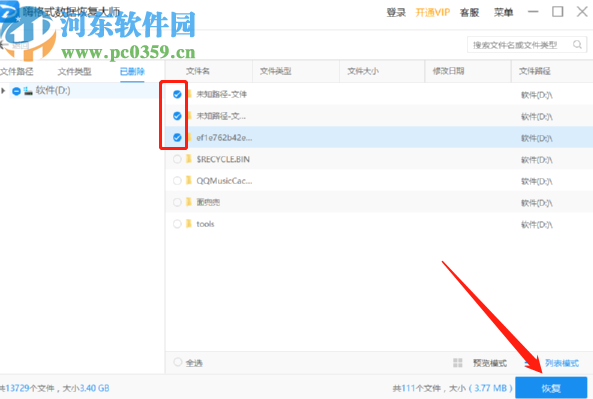Select the first 未知路径-文件 row name
The image size is (593, 399).
pos(222,94)
